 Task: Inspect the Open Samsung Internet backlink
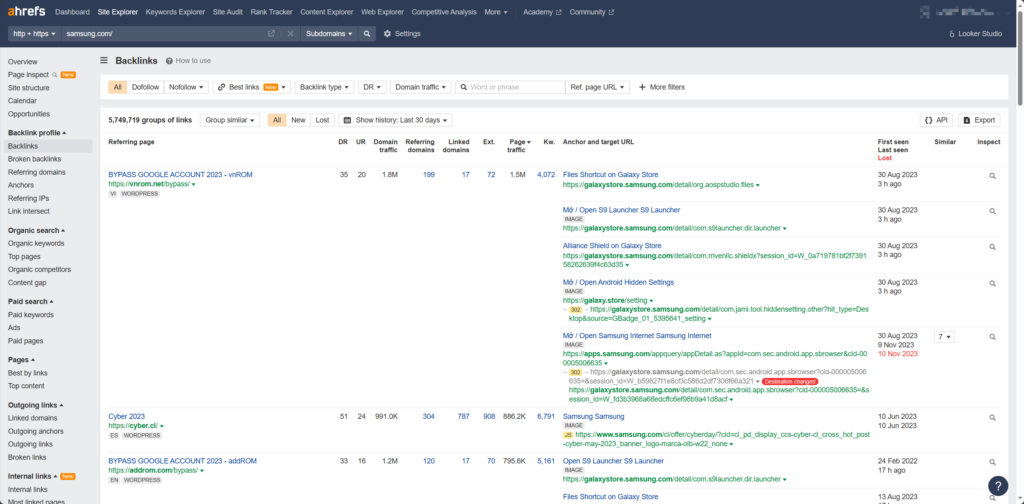coord(993,337)
